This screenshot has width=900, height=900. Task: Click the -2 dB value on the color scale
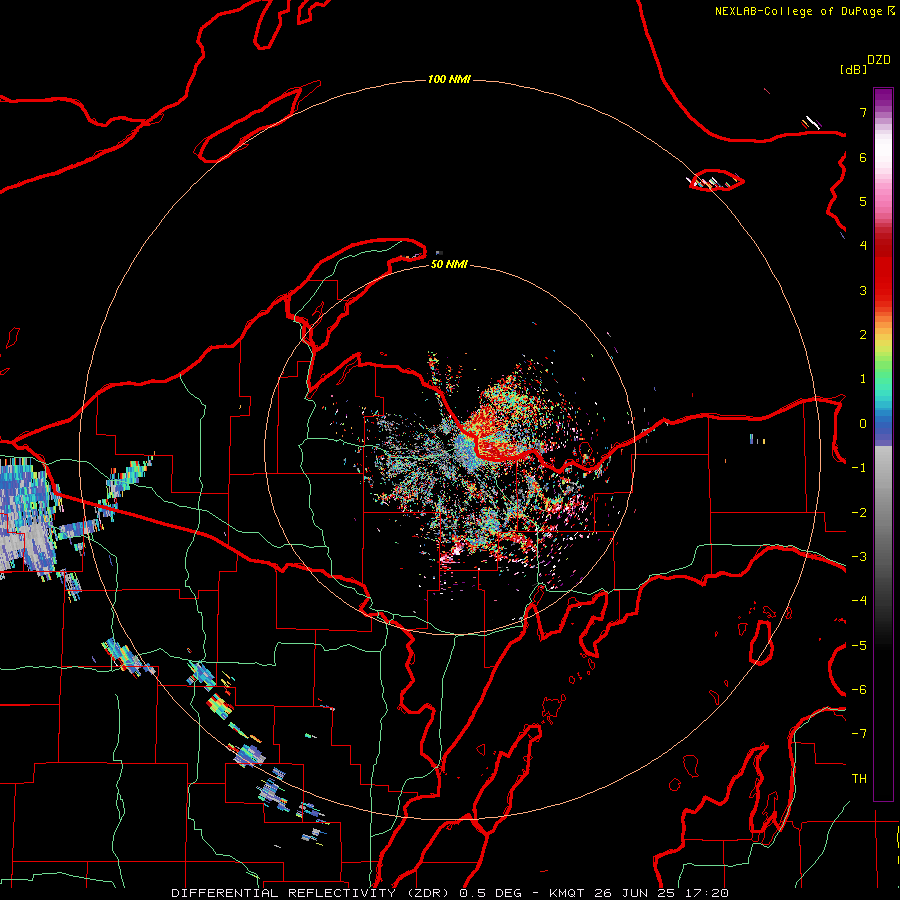859,513
